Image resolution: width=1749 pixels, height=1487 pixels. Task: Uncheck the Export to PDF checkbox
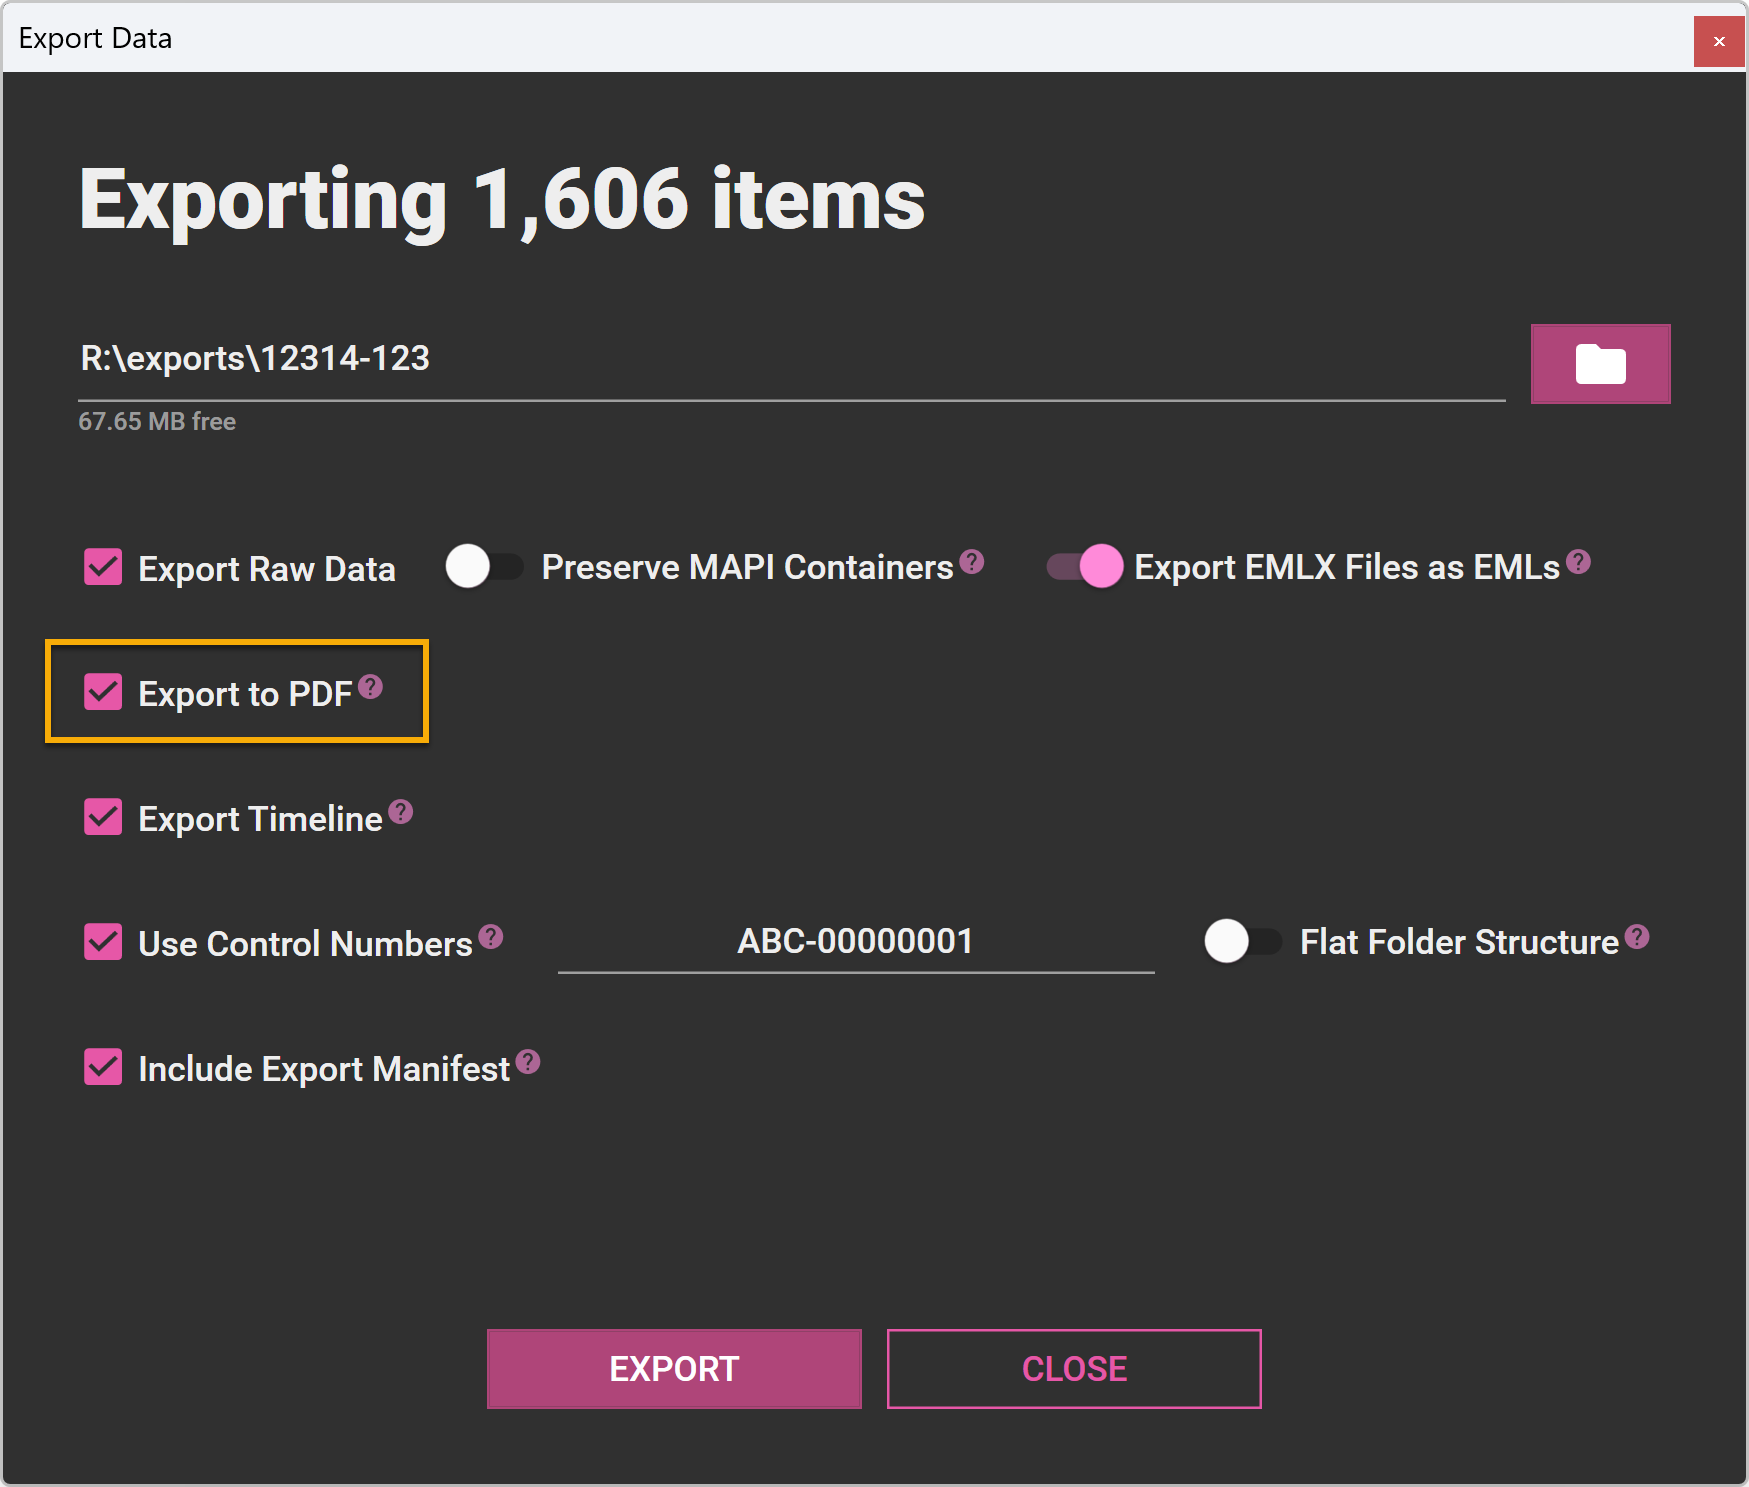103,692
